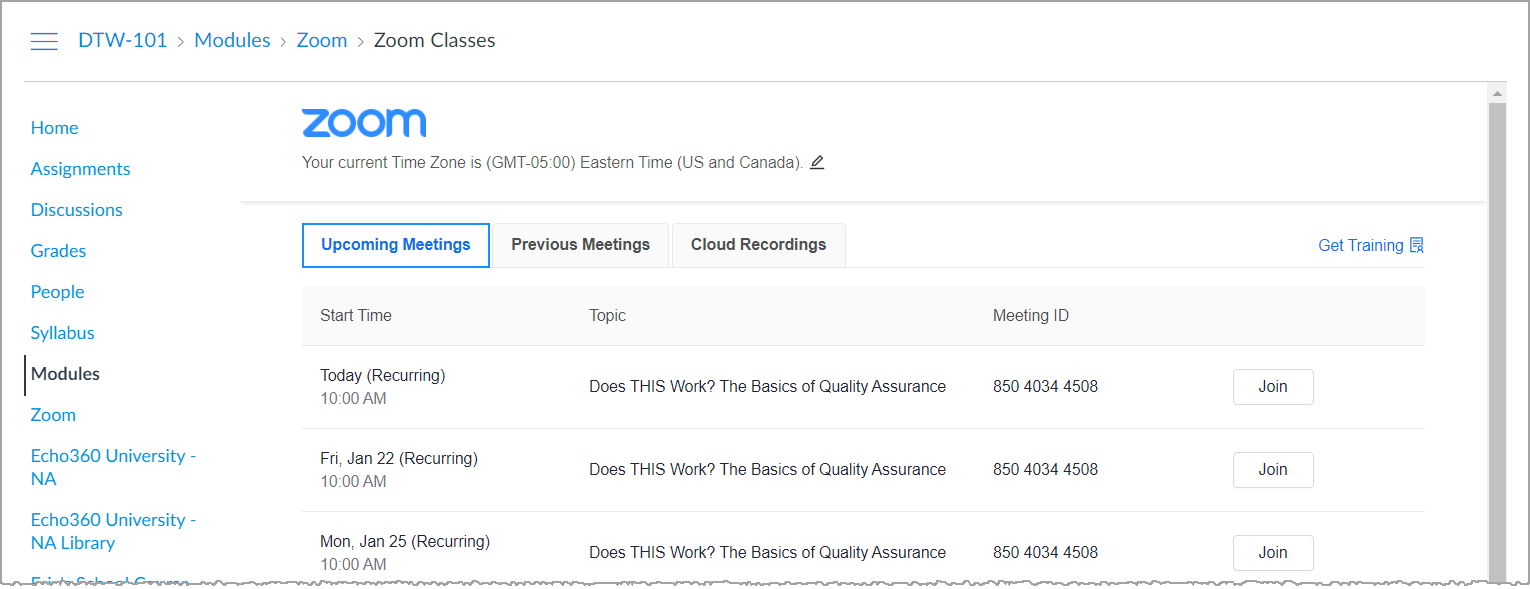The width and height of the screenshot is (1530, 589).
Task: Click the topic in Fri, Jan 22 row
Action: coord(767,470)
